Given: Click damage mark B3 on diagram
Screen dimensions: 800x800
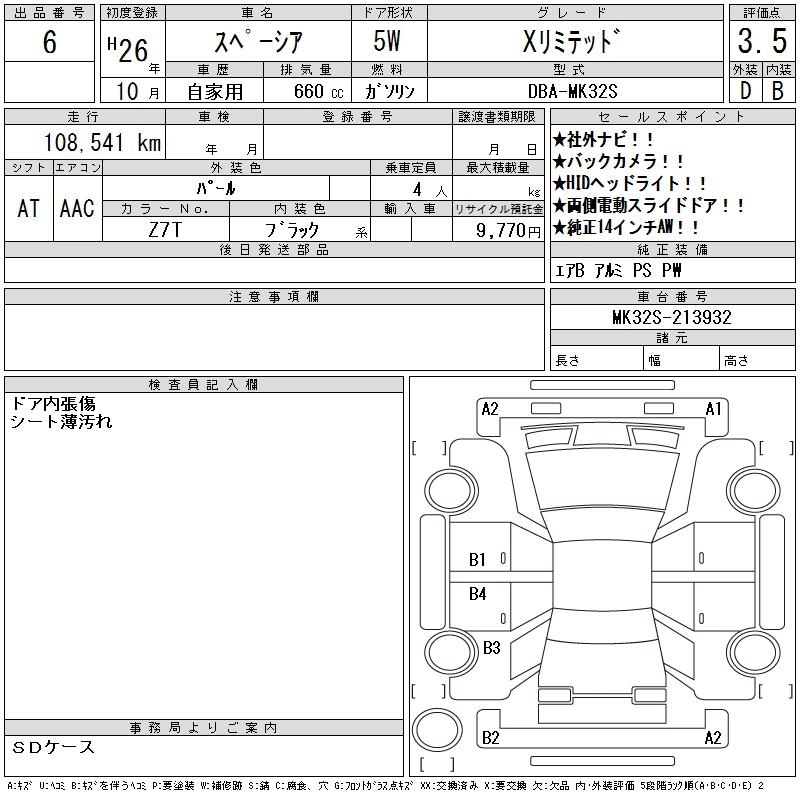Looking at the screenshot, I should 491,648.
